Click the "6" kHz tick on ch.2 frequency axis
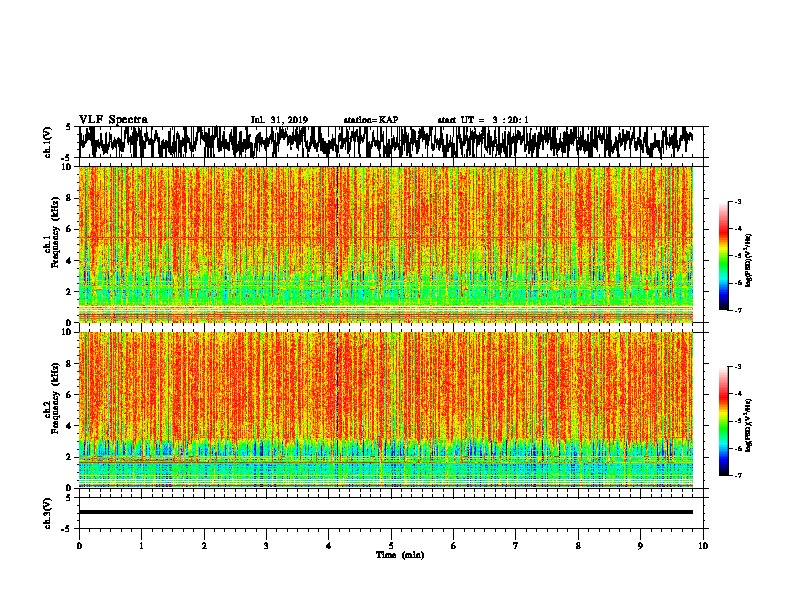Screen dimensions: 792x612 tap(70, 395)
